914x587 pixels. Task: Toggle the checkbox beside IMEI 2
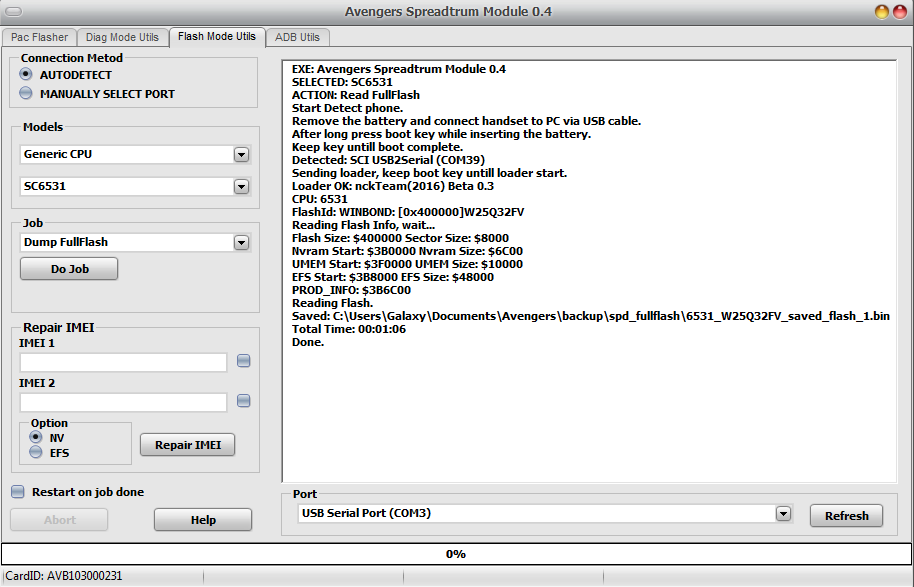(x=244, y=401)
